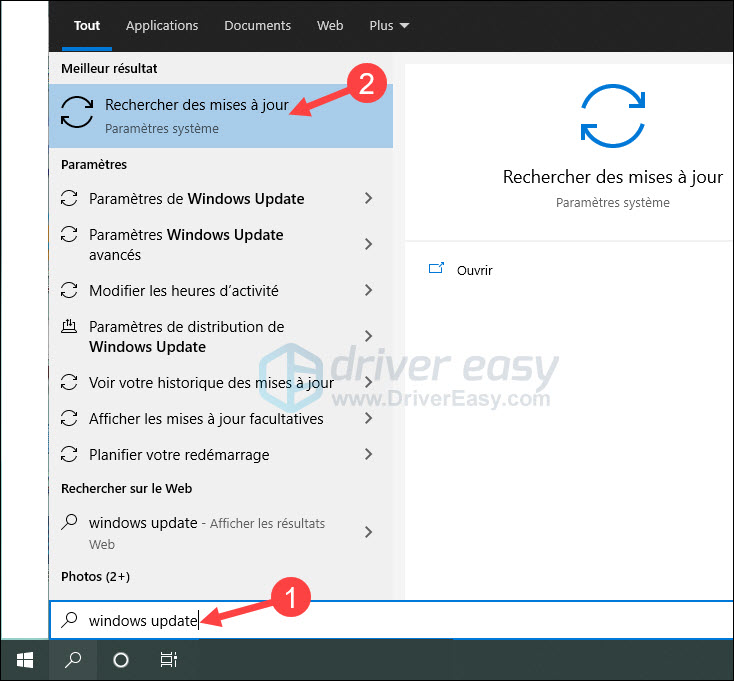The image size is (734, 681).
Task: Expand Afficher les mises à jour facultatives chevron
Action: pyautogui.click(x=368, y=418)
